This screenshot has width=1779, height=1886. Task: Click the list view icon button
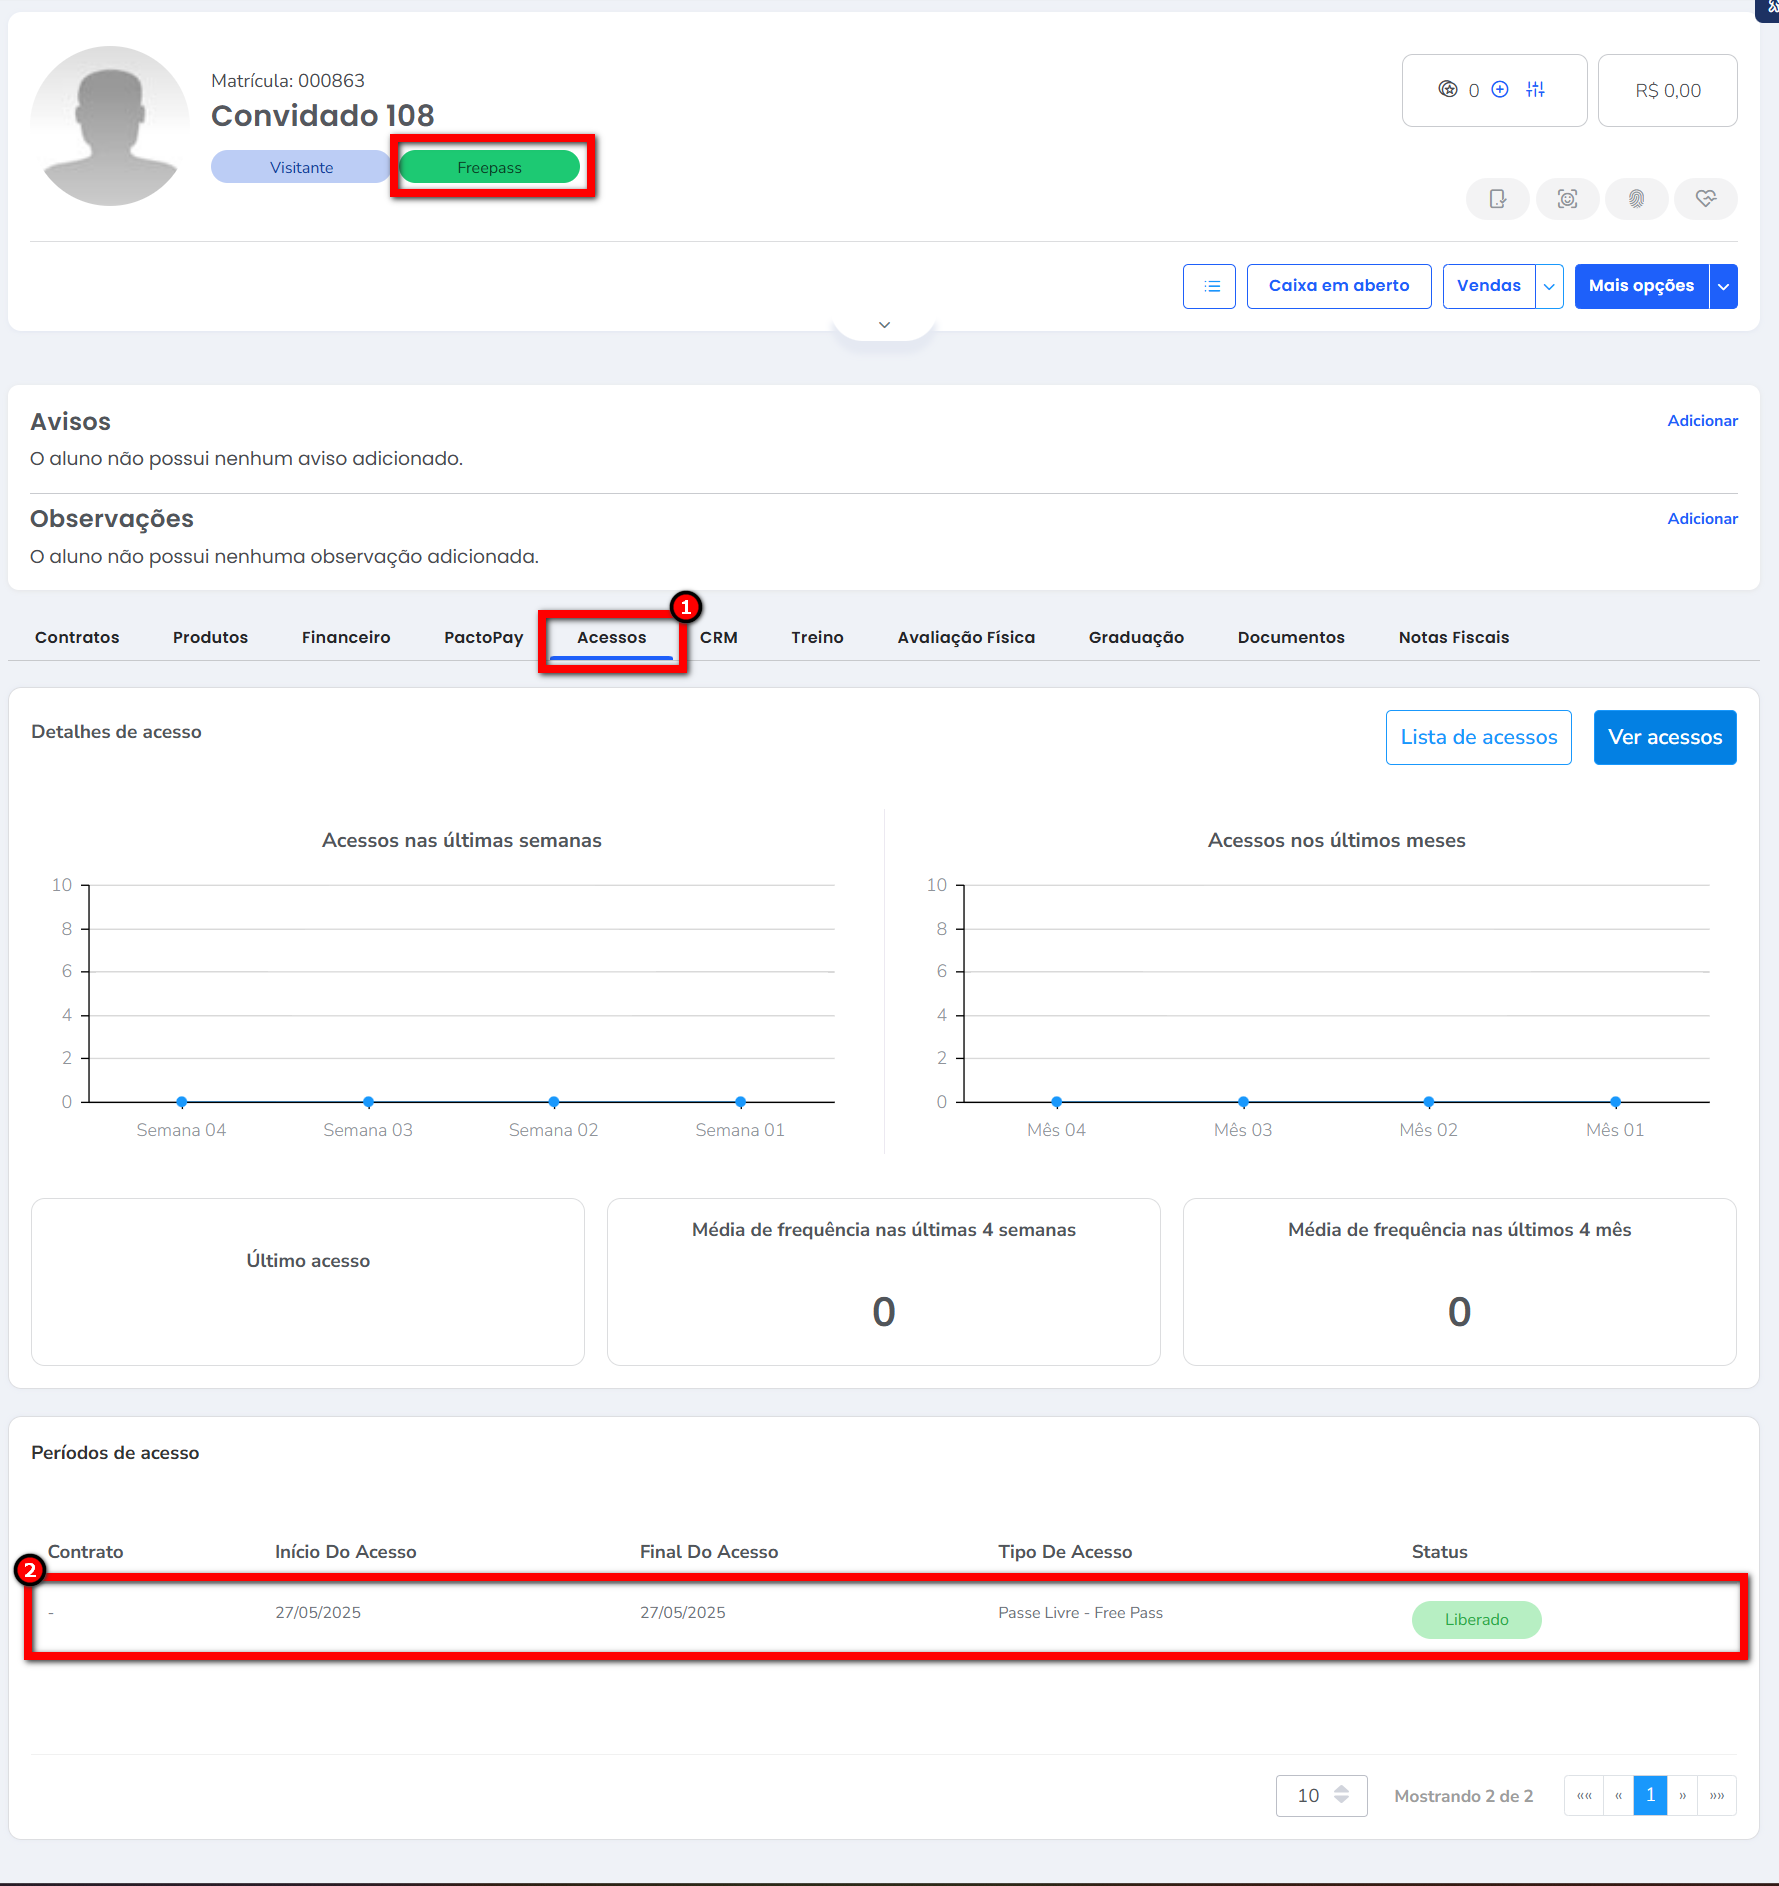(x=1209, y=286)
